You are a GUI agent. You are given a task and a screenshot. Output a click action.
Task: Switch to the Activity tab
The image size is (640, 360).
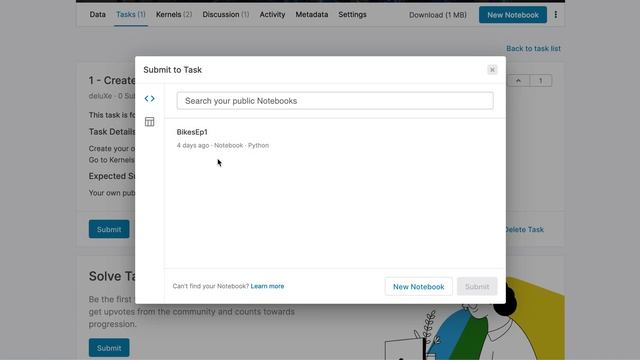click(x=272, y=14)
